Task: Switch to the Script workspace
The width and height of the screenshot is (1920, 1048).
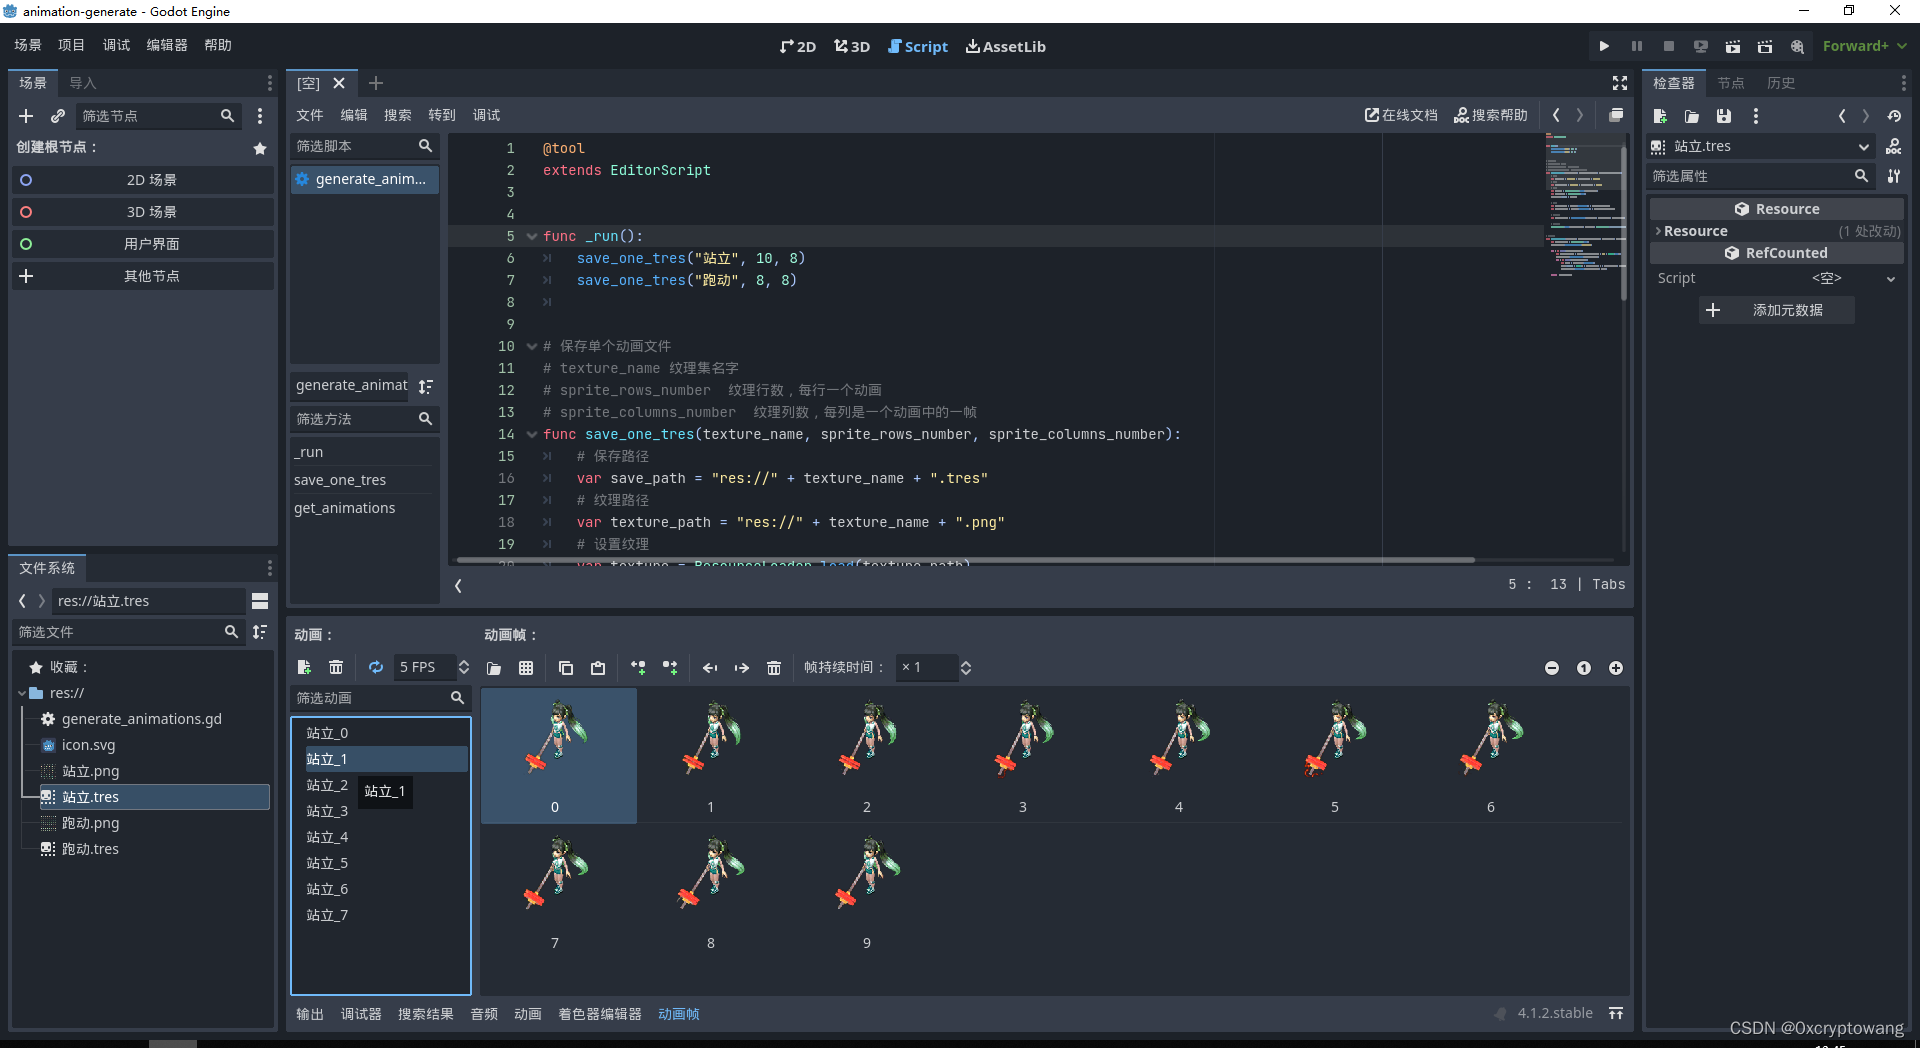Action: pyautogui.click(x=918, y=46)
